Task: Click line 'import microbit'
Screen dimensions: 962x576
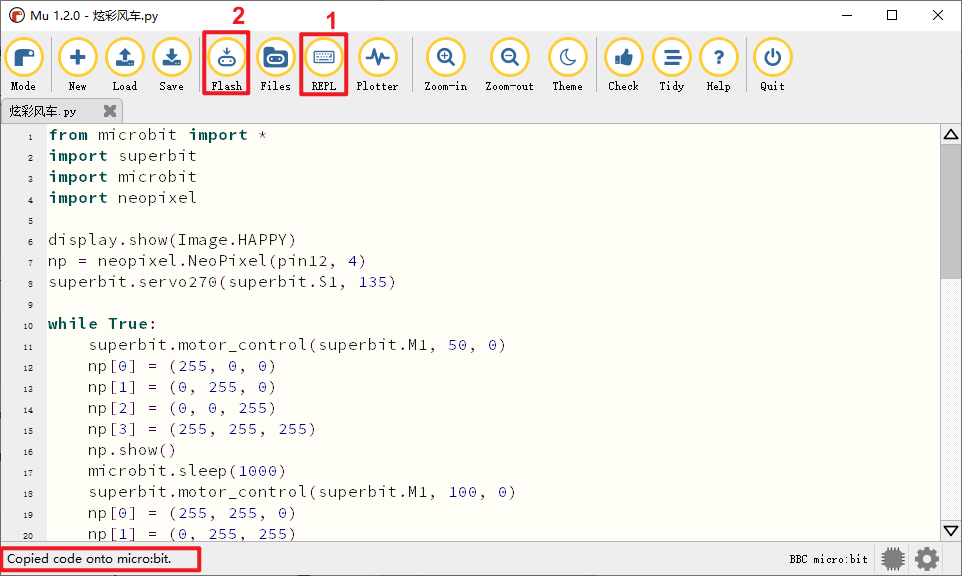Action: (x=123, y=177)
